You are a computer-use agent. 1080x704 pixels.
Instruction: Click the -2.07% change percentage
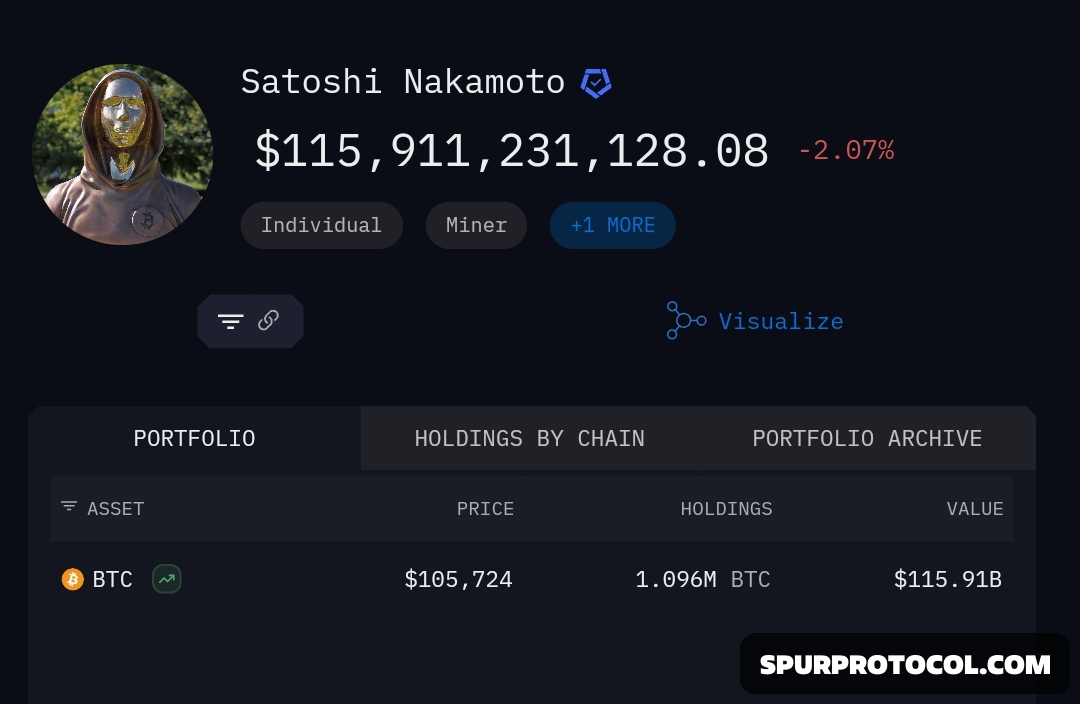[846, 150]
